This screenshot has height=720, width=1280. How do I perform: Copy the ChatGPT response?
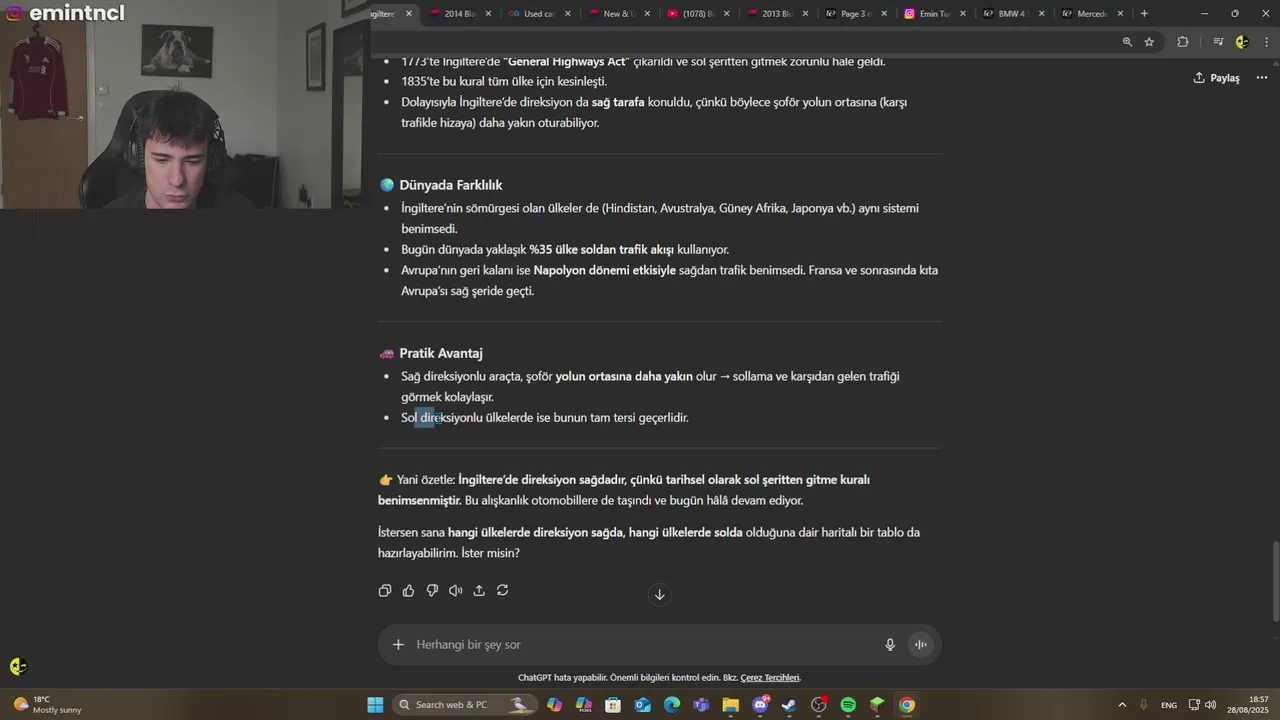tap(385, 591)
